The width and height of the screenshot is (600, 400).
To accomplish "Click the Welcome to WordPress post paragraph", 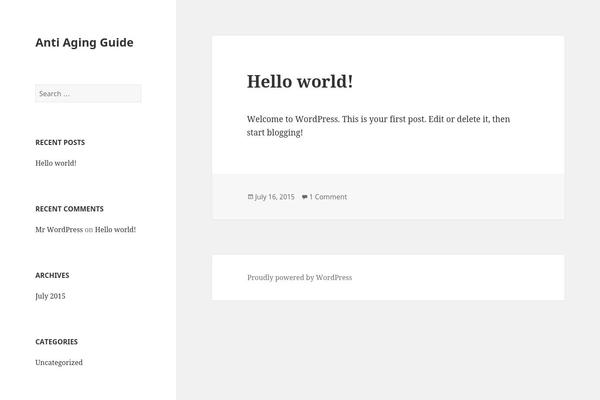I will (x=378, y=126).
